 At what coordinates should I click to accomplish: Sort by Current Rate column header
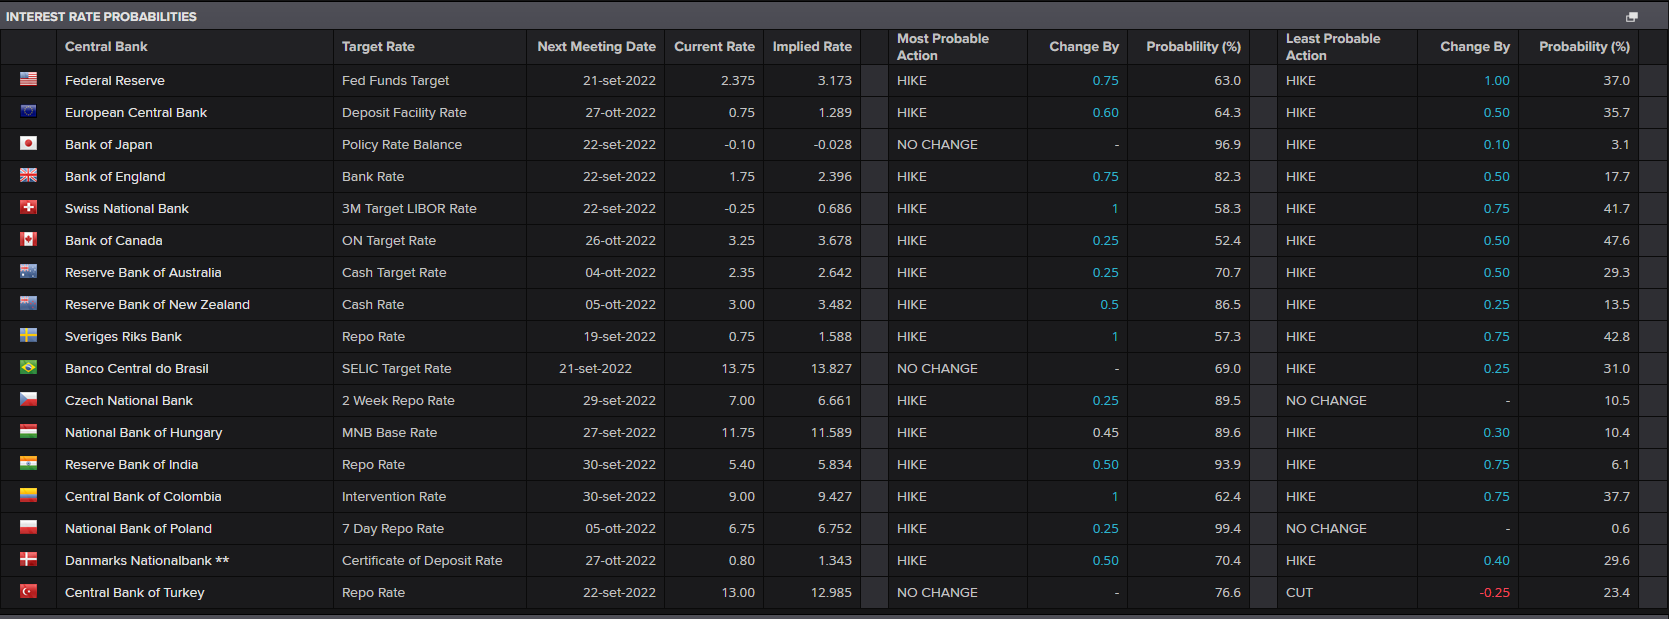714,47
